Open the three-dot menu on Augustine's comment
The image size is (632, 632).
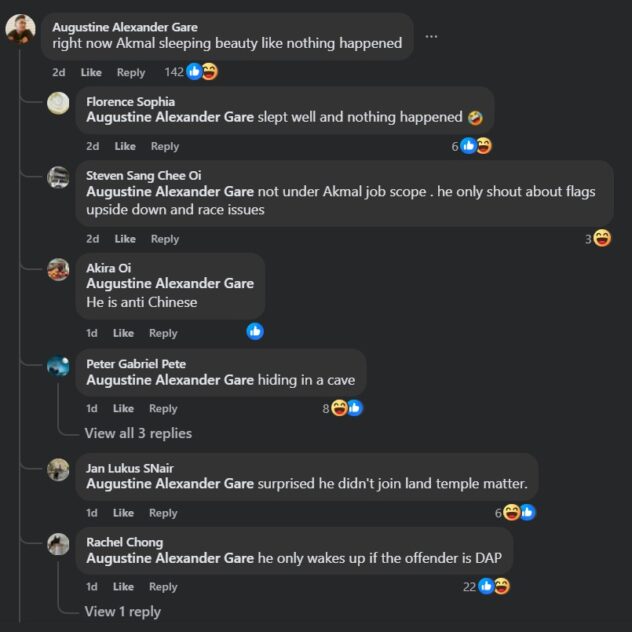(x=431, y=36)
